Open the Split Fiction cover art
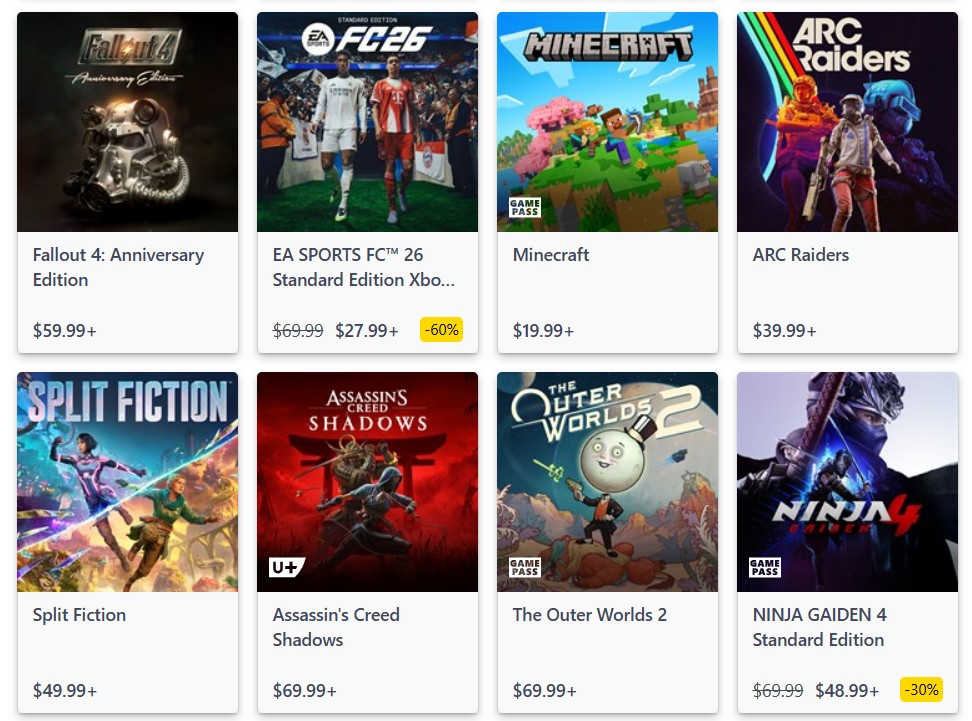Screen dimensions: 972x721 (x=127, y=481)
